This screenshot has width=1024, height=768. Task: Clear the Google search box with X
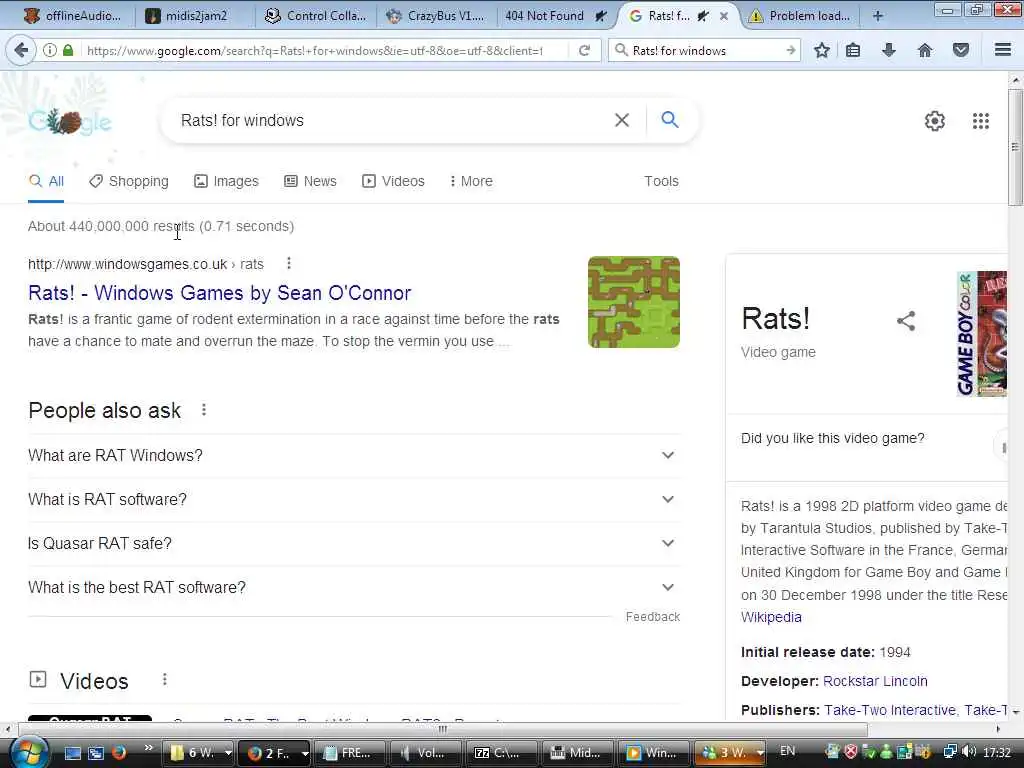(x=622, y=120)
